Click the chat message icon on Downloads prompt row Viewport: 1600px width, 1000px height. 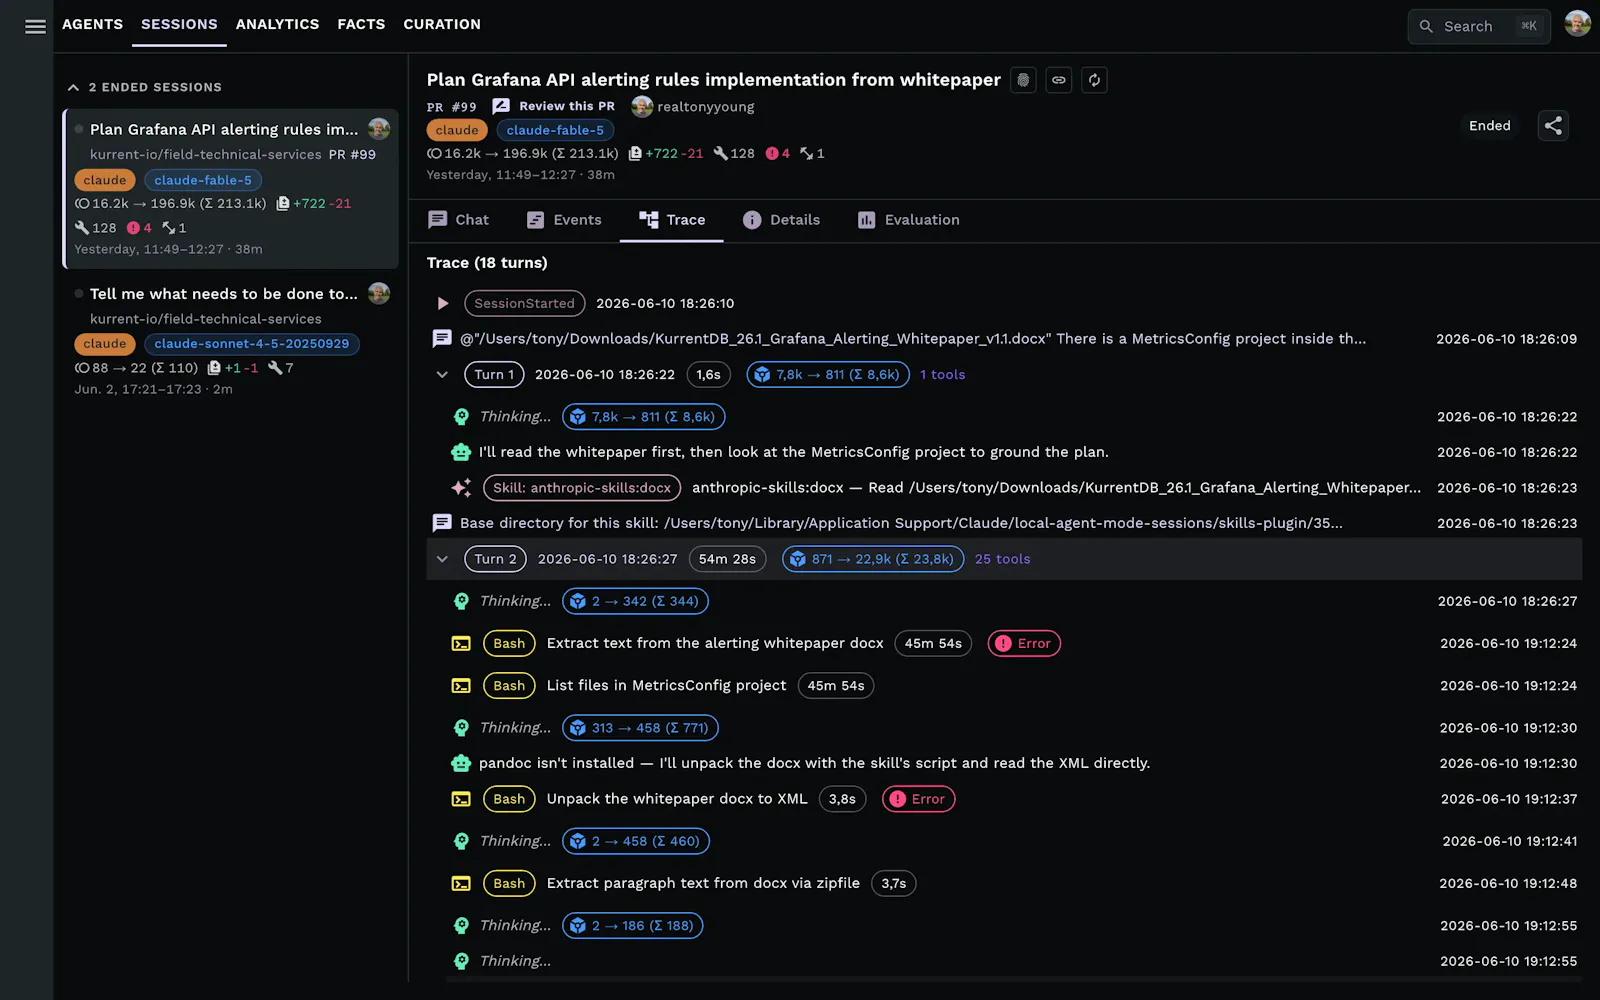(441, 339)
